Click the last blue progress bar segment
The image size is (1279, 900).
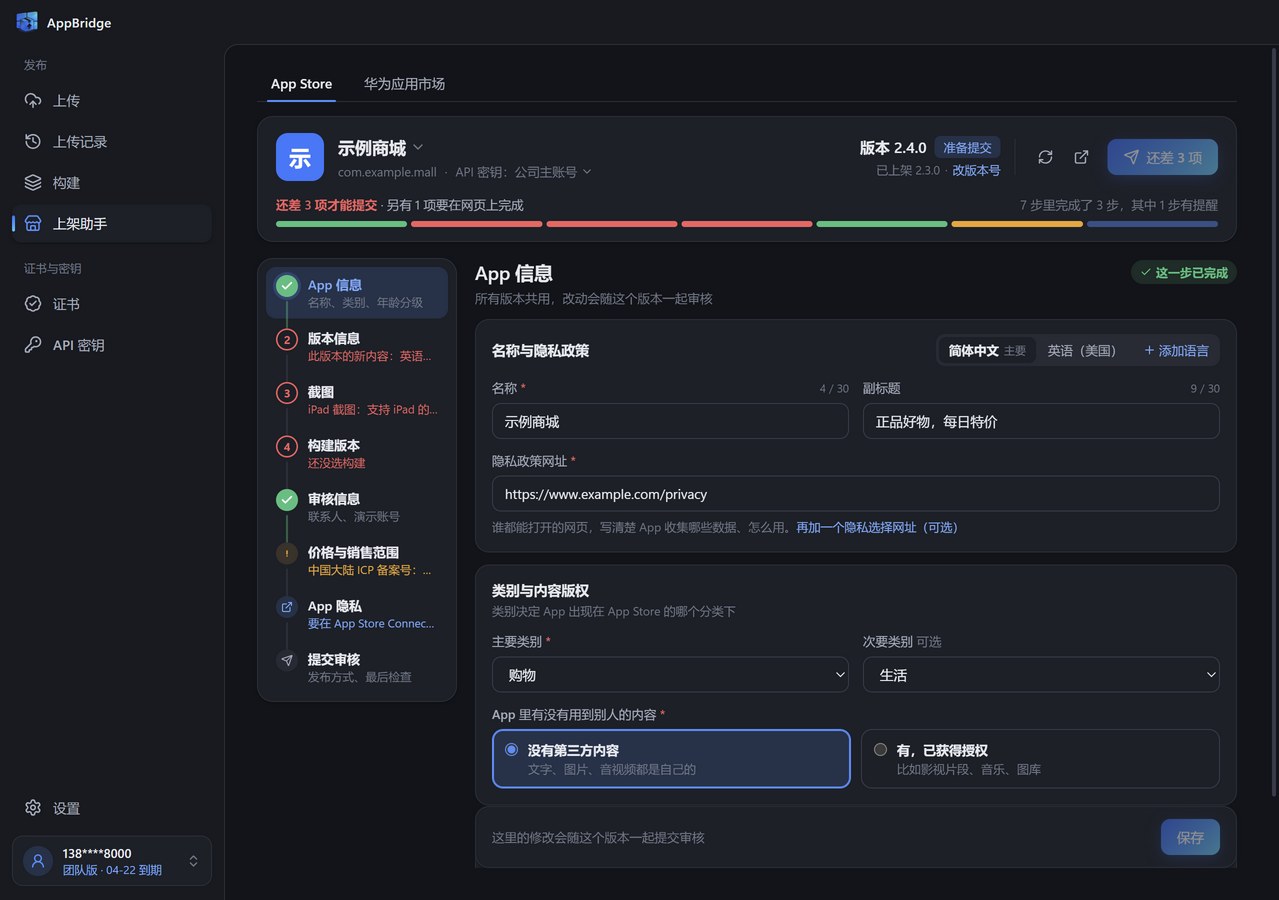click(x=1152, y=224)
